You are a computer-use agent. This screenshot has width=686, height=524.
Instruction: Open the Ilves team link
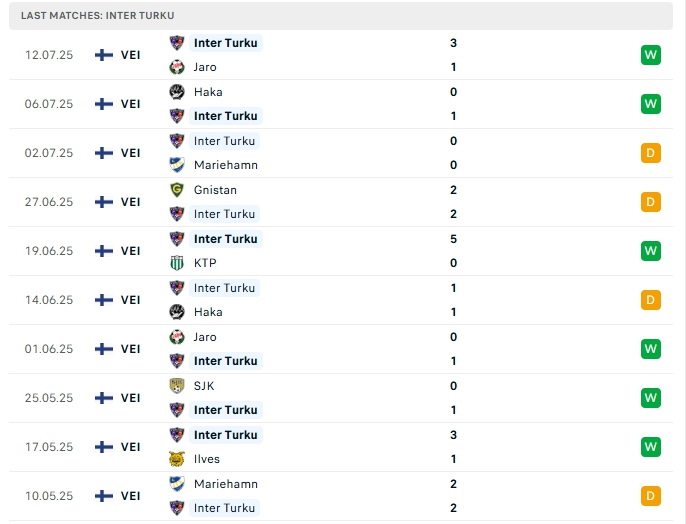207,459
